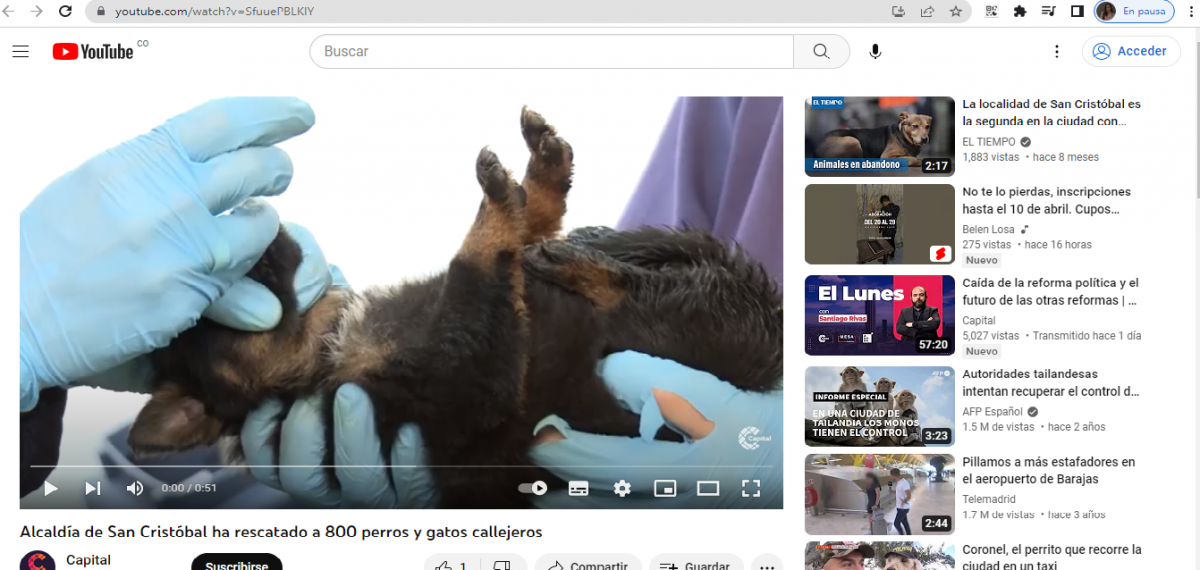Bookmark this page with the star icon

tap(956, 12)
